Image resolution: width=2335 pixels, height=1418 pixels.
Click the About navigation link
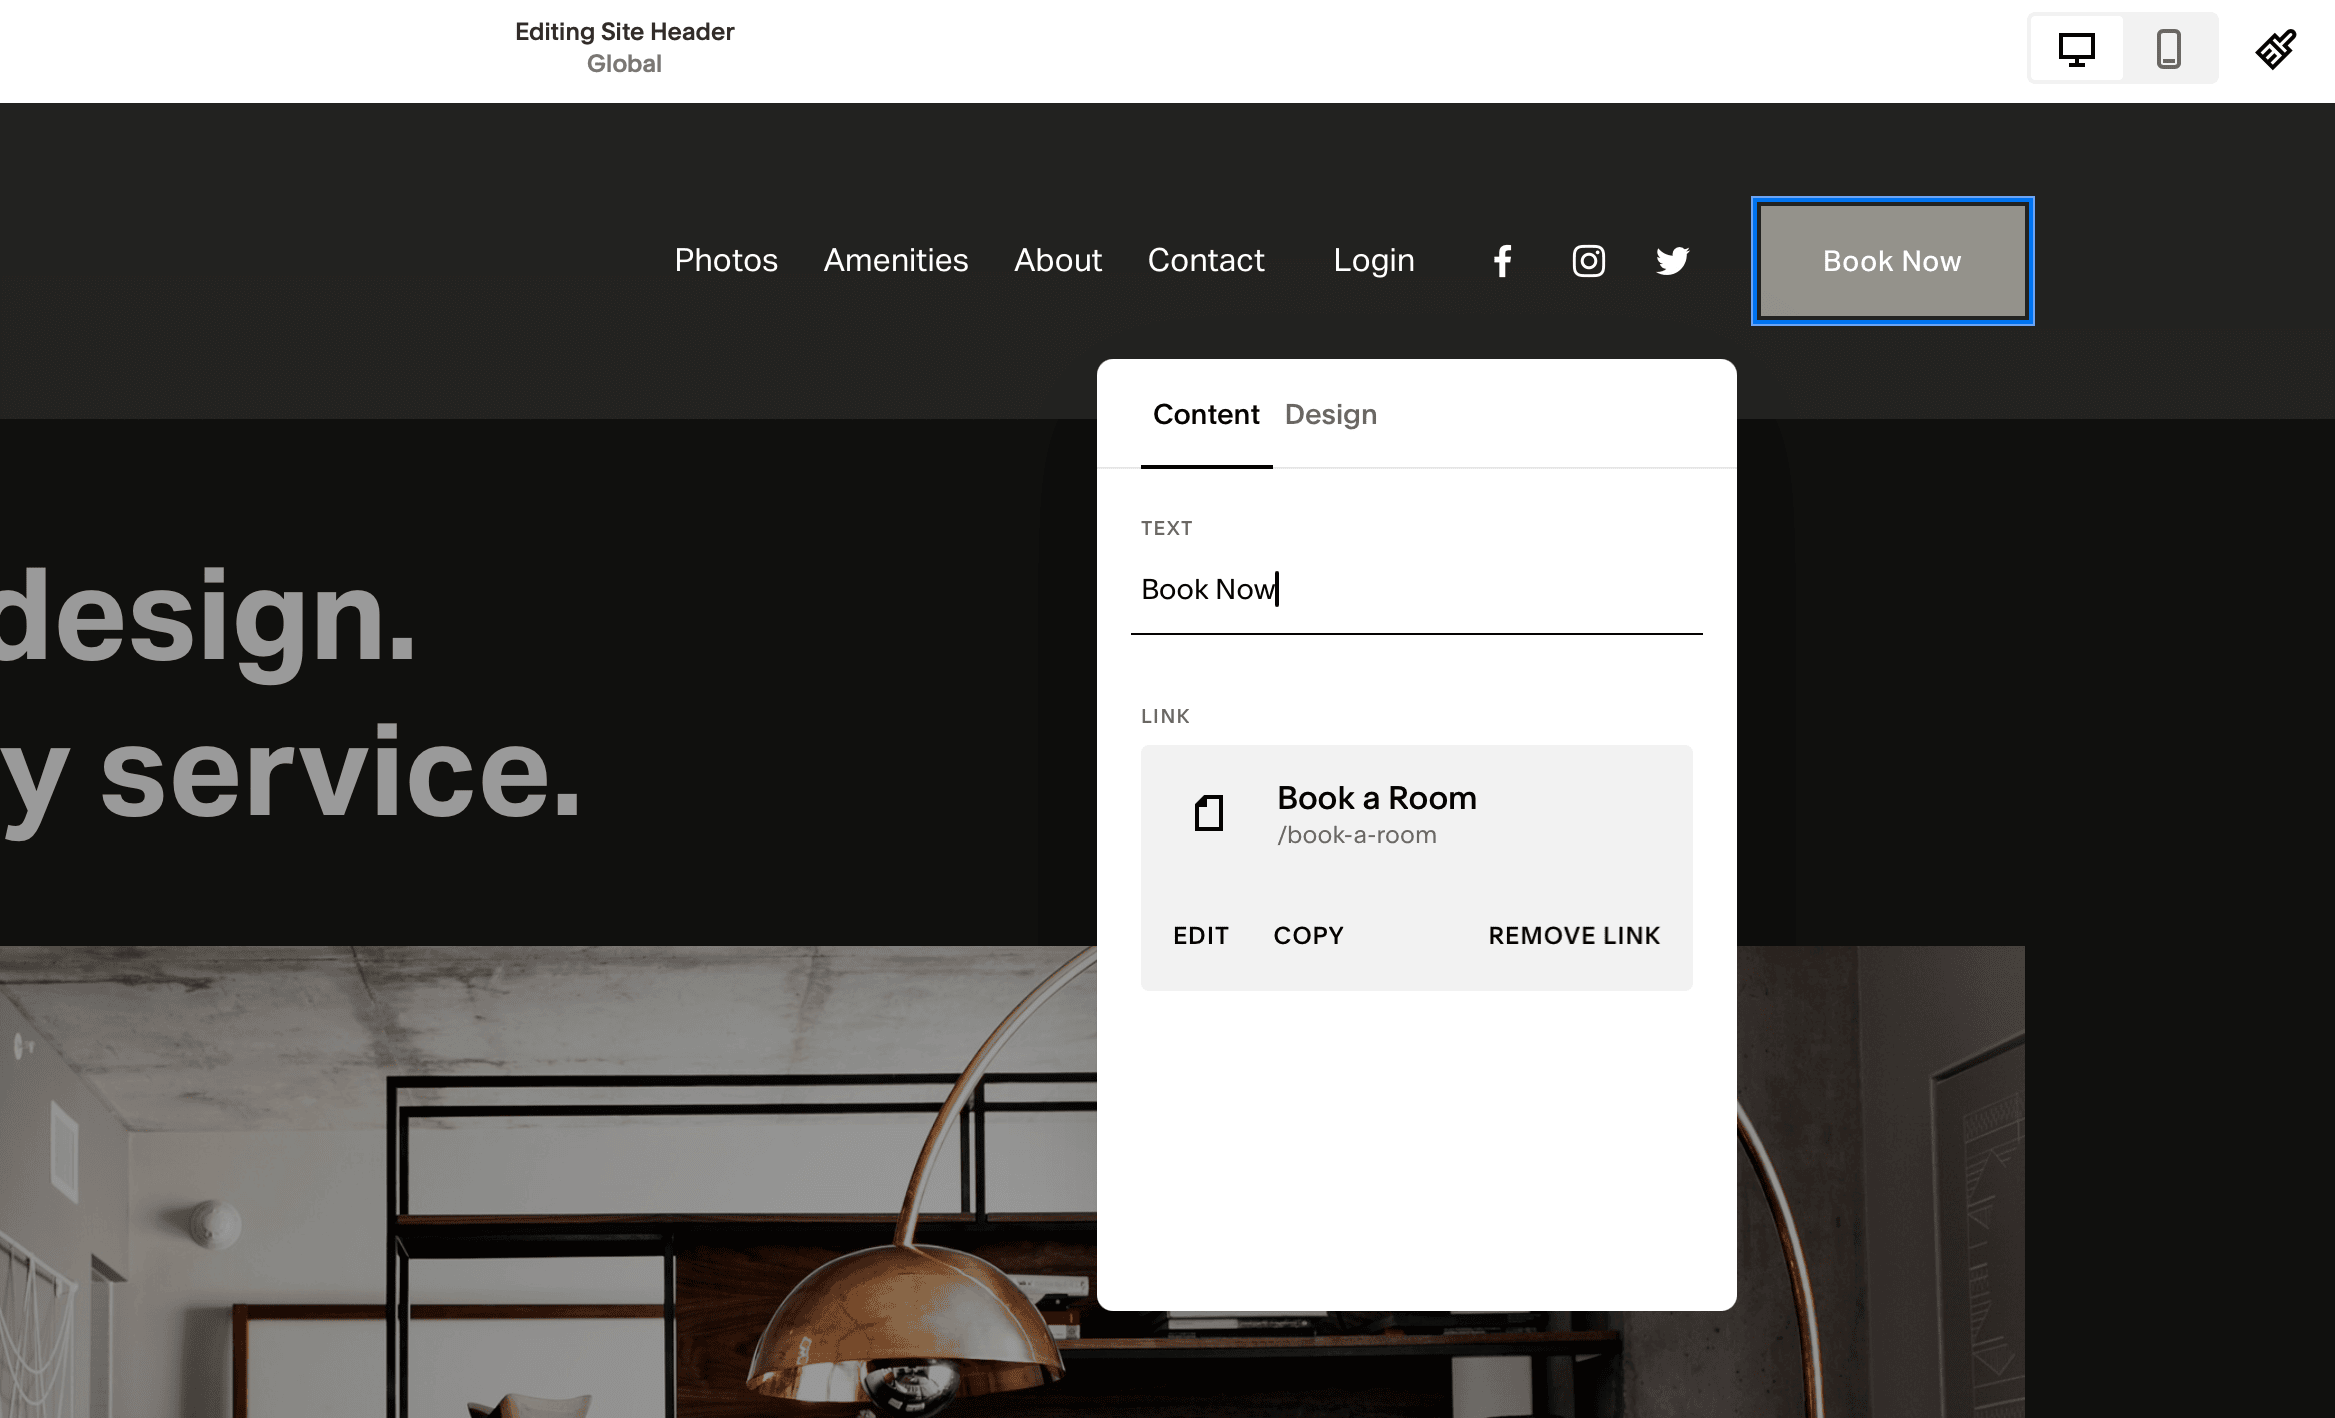pyautogui.click(x=1057, y=260)
